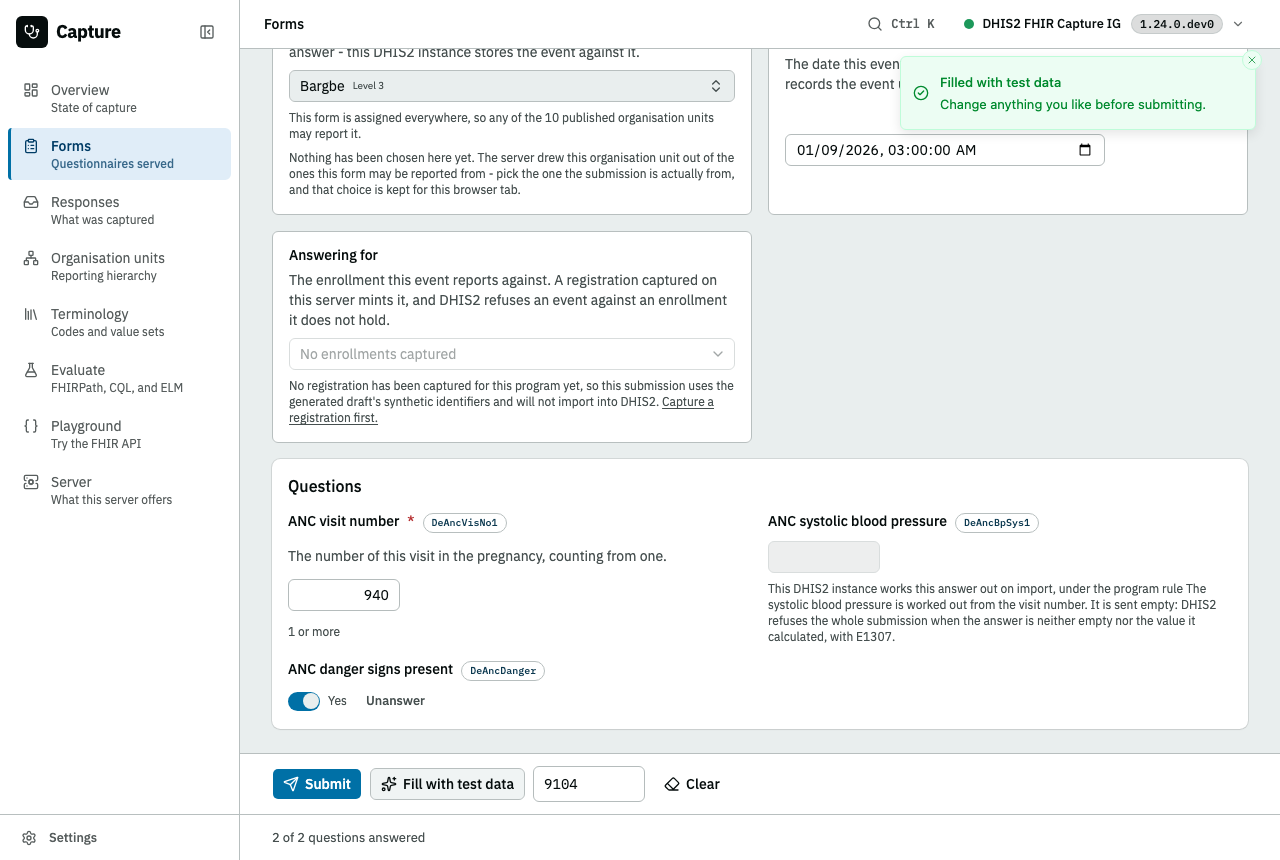Open the date picker calendar icon
The height and width of the screenshot is (860, 1280).
click(x=1085, y=150)
